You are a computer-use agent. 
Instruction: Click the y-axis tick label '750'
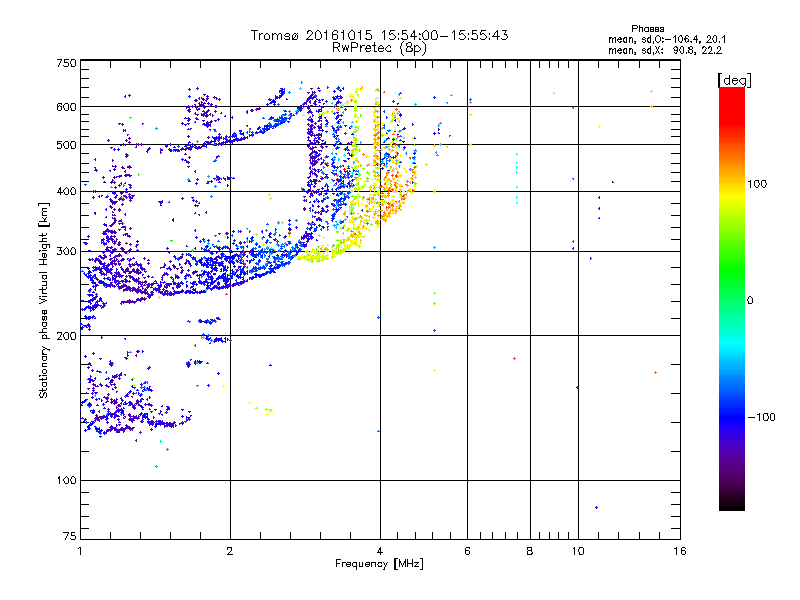point(67,63)
